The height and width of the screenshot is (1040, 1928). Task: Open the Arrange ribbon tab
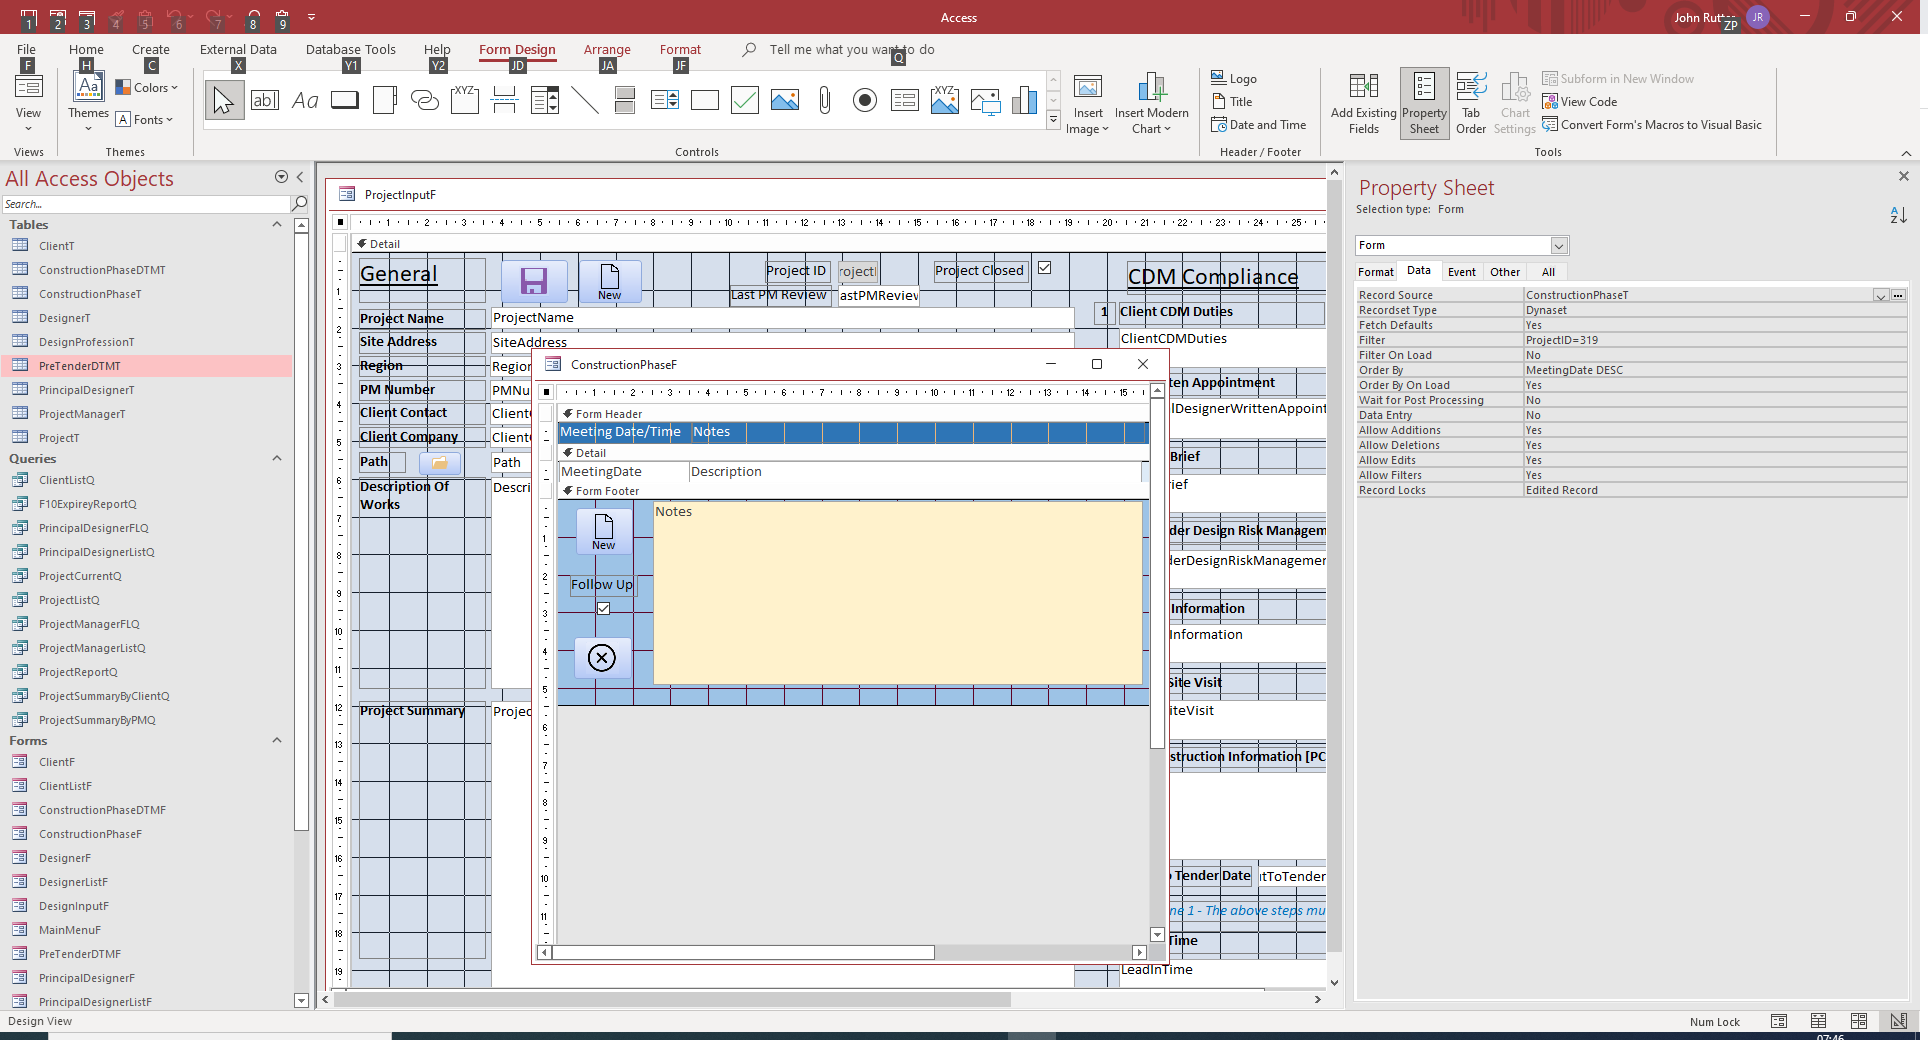coord(607,49)
